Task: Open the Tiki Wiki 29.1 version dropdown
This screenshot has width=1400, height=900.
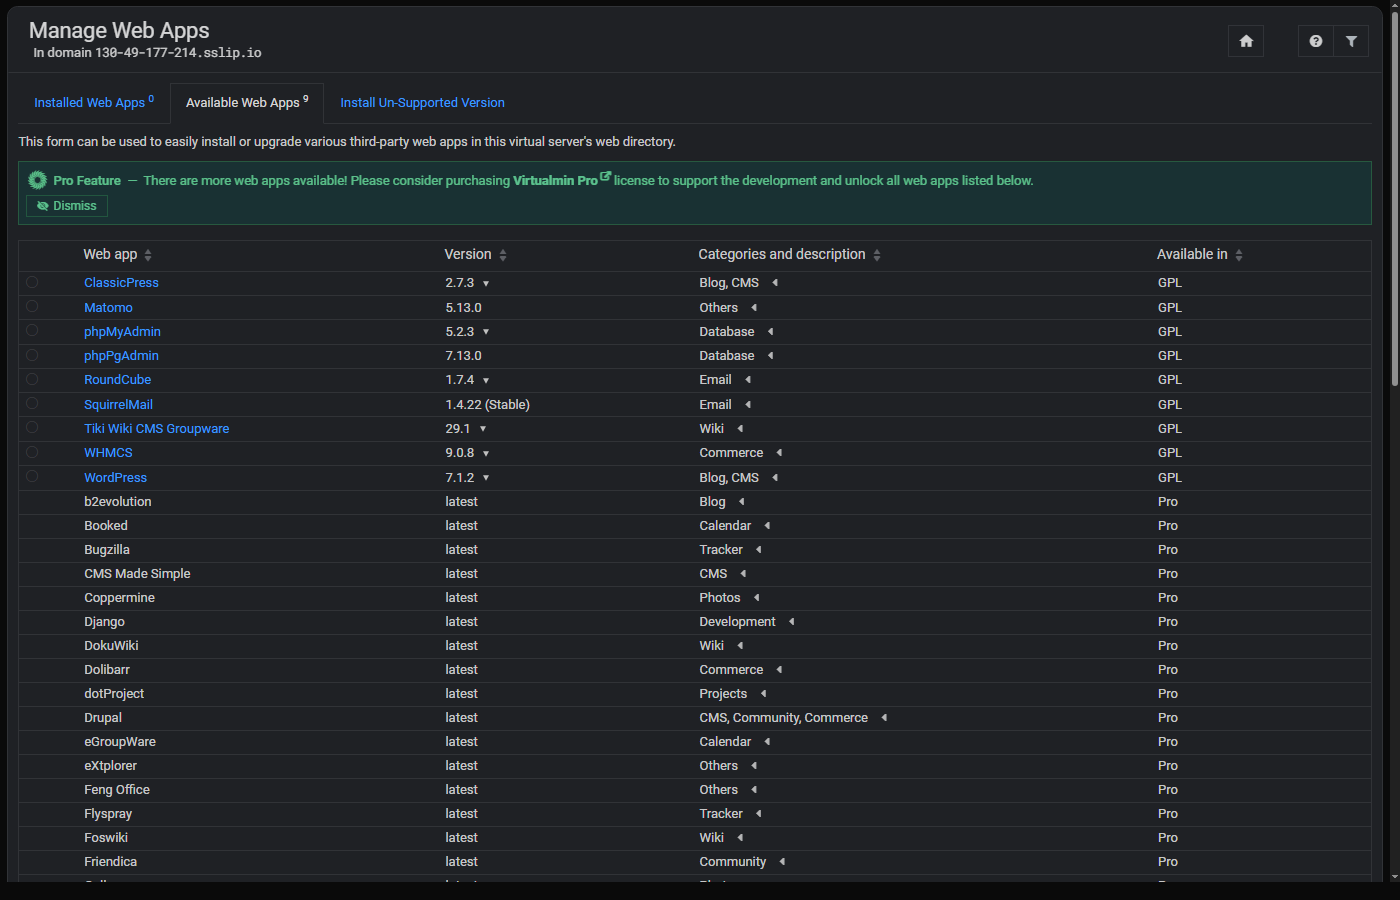Action: [x=483, y=429]
